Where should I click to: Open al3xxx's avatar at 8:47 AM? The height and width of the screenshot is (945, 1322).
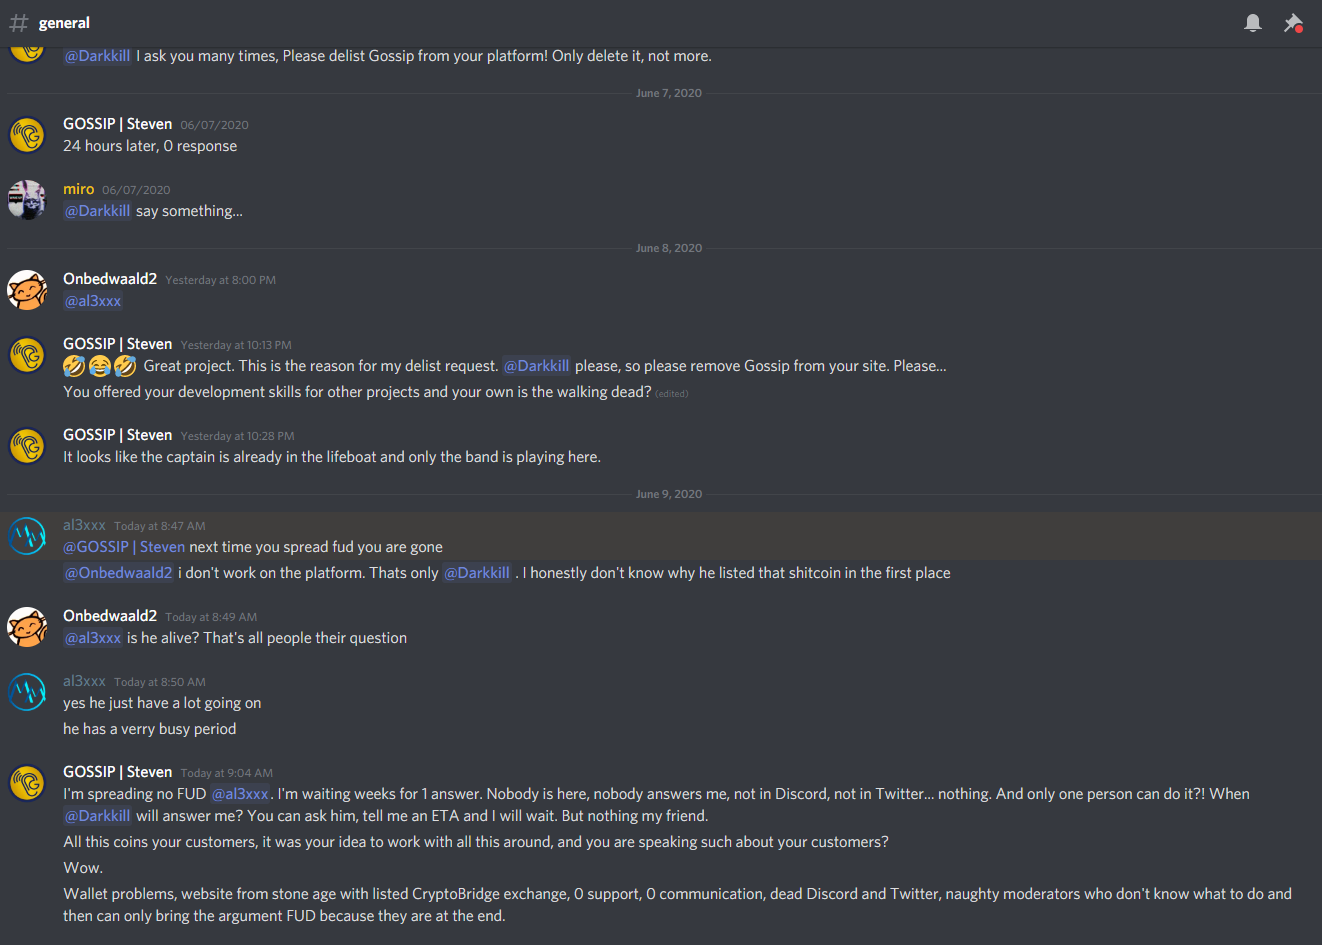(x=27, y=536)
